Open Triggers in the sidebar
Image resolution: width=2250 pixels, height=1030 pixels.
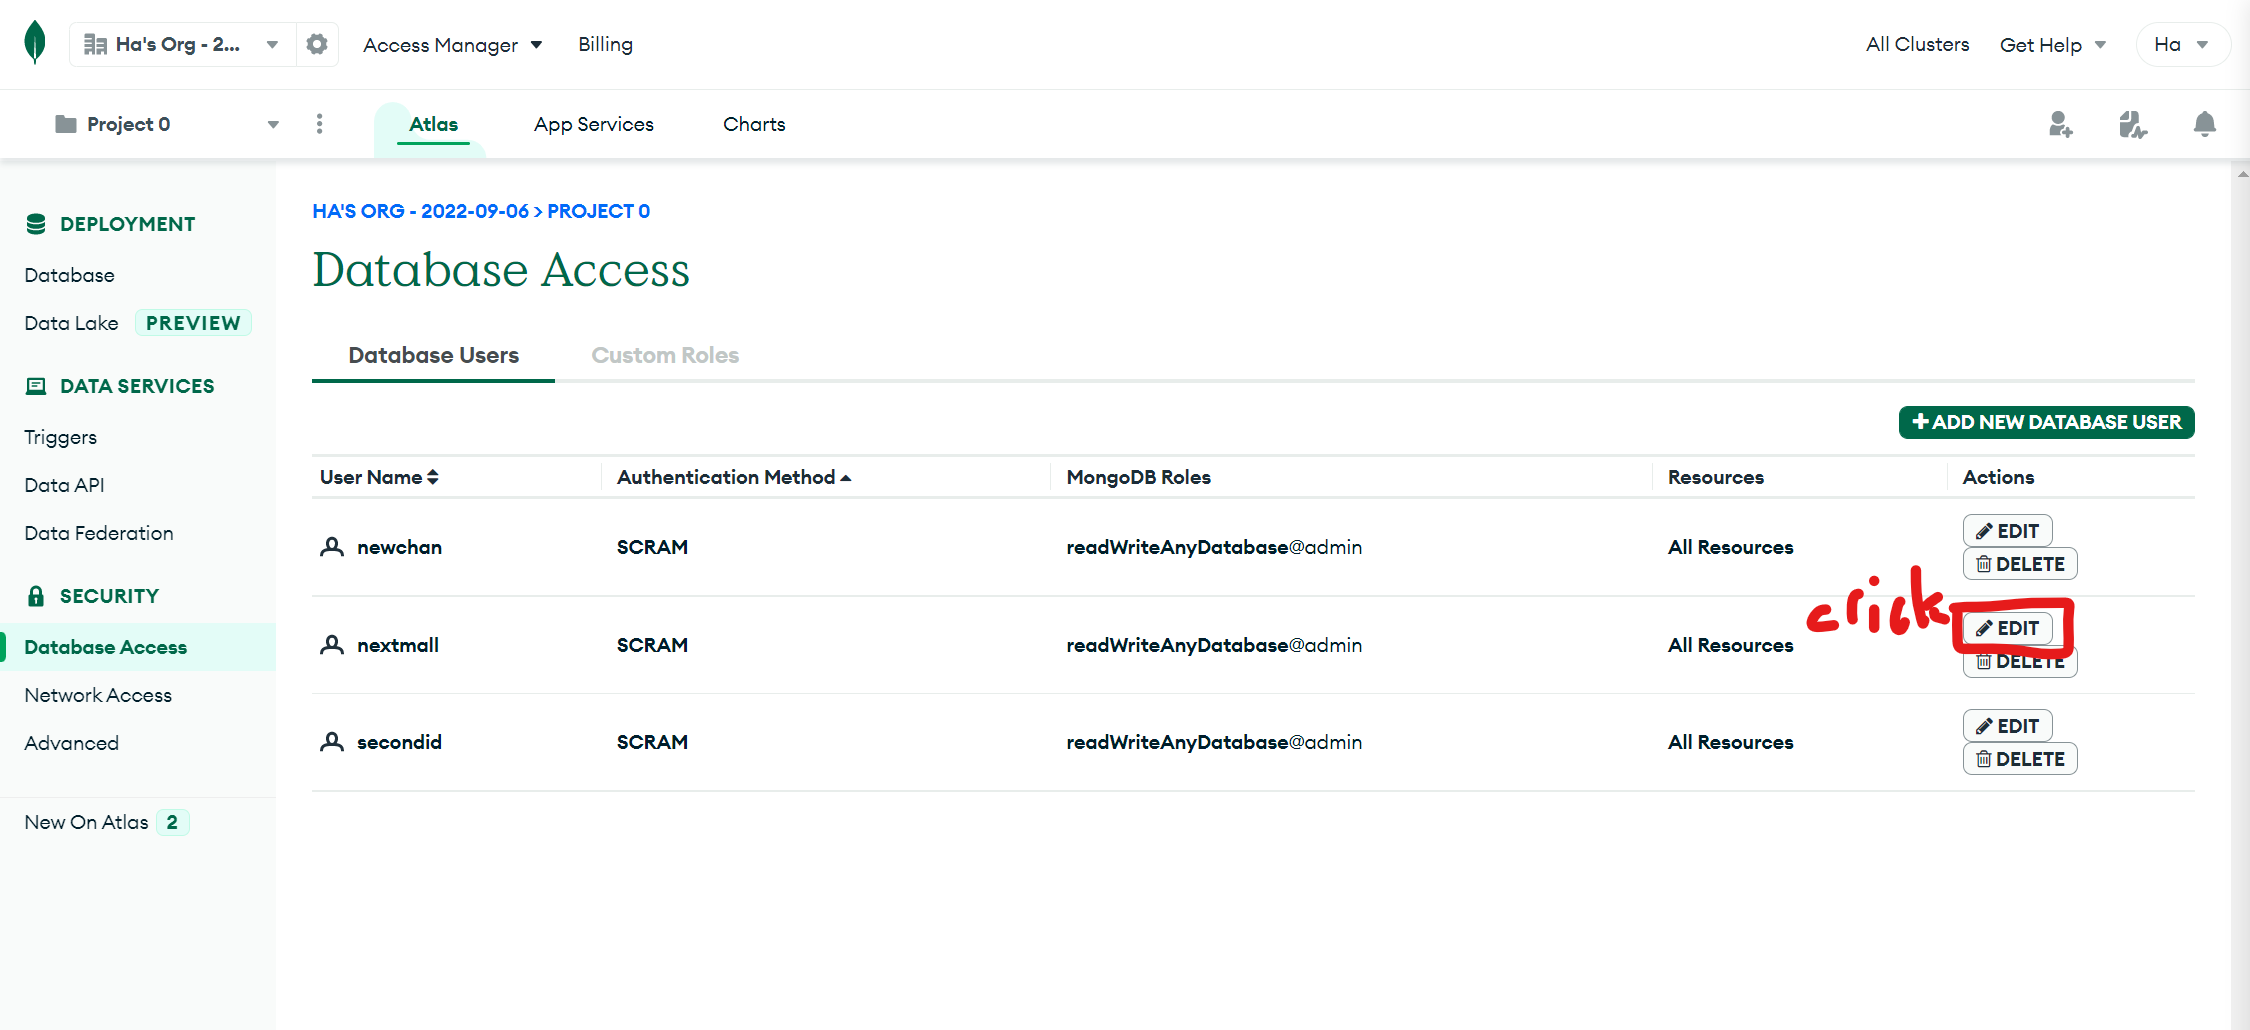[x=60, y=437]
